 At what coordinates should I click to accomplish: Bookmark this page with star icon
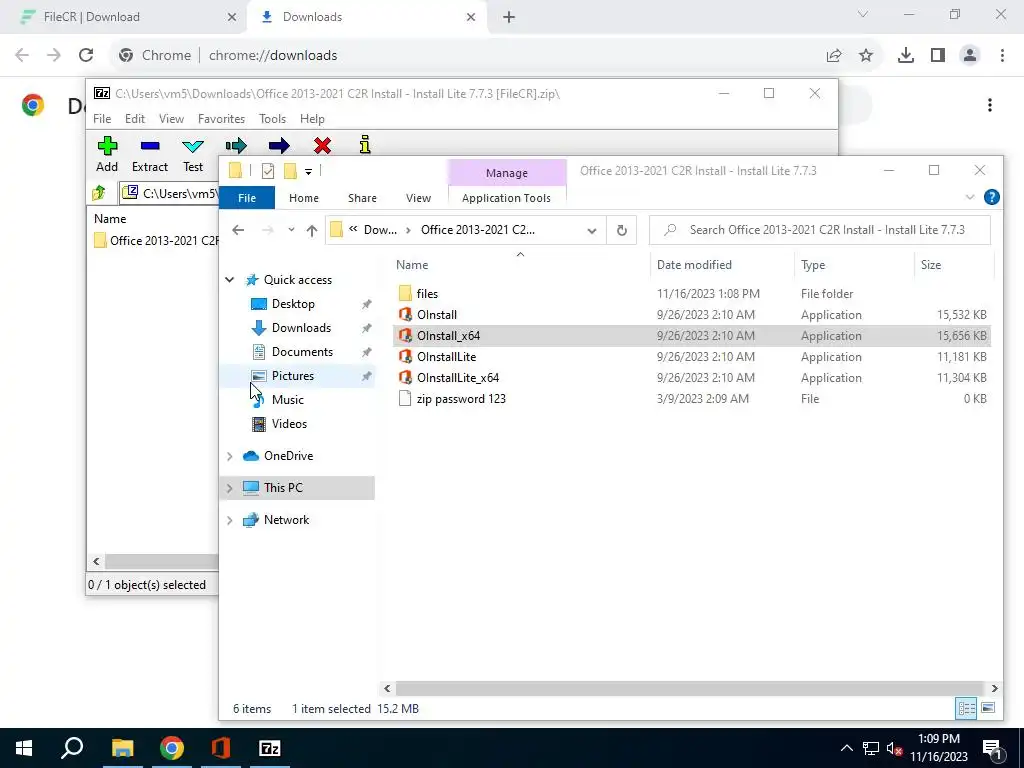click(x=866, y=55)
